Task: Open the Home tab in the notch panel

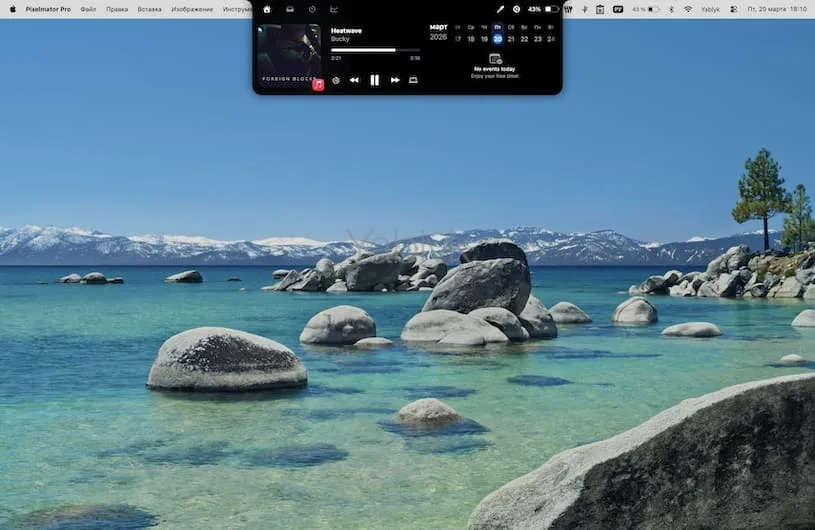Action: coord(267,9)
